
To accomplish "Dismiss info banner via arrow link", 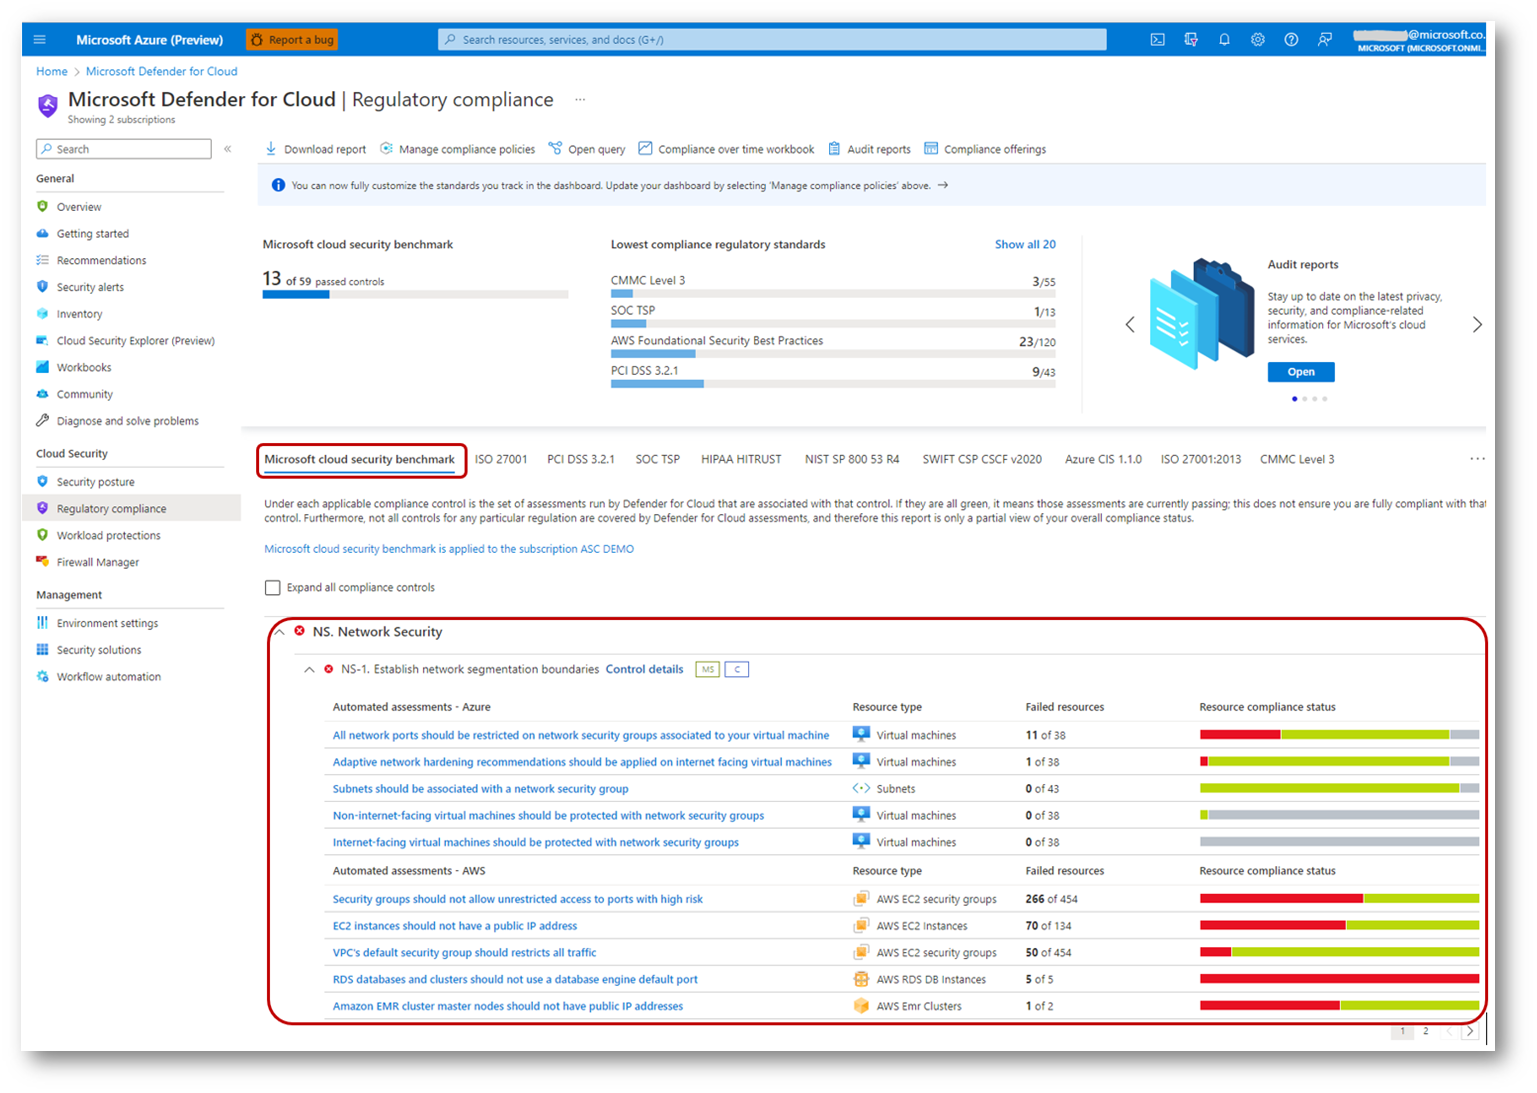I will tap(942, 185).
